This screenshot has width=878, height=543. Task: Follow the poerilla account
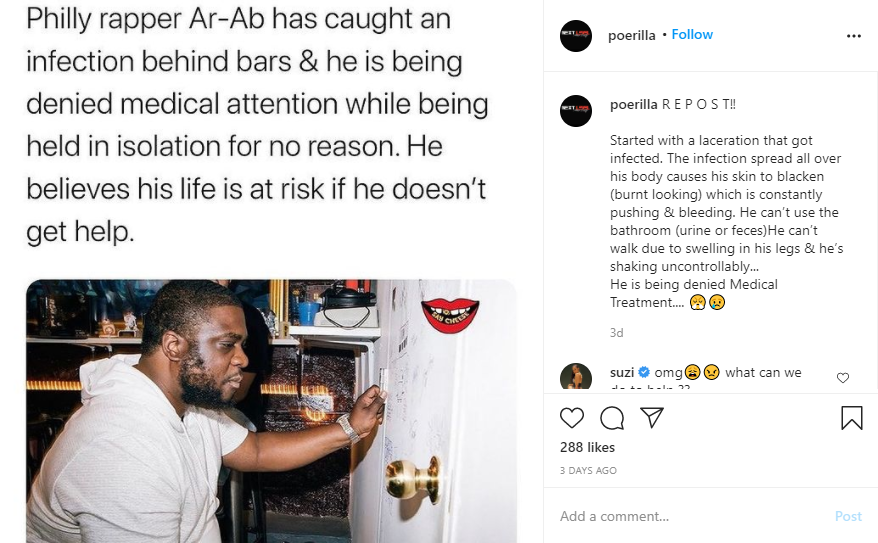pyautogui.click(x=692, y=35)
